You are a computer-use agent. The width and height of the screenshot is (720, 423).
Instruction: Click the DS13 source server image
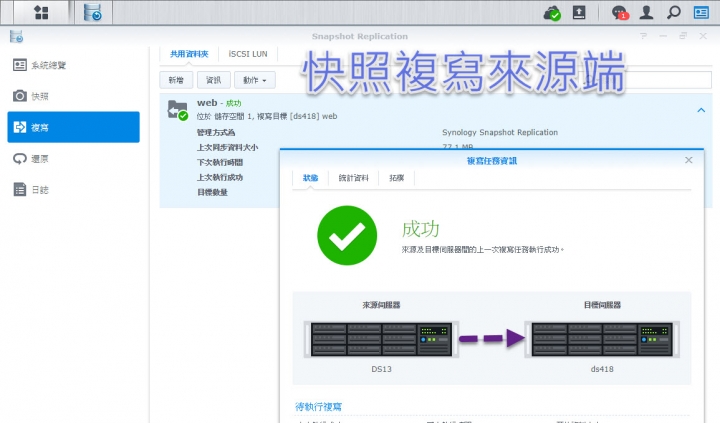(x=381, y=339)
